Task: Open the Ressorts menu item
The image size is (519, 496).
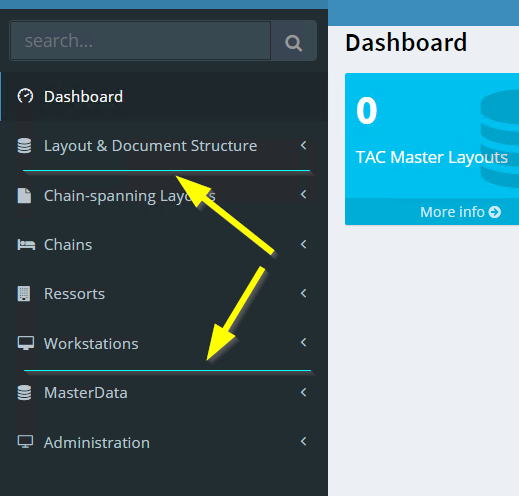Action: [164, 294]
